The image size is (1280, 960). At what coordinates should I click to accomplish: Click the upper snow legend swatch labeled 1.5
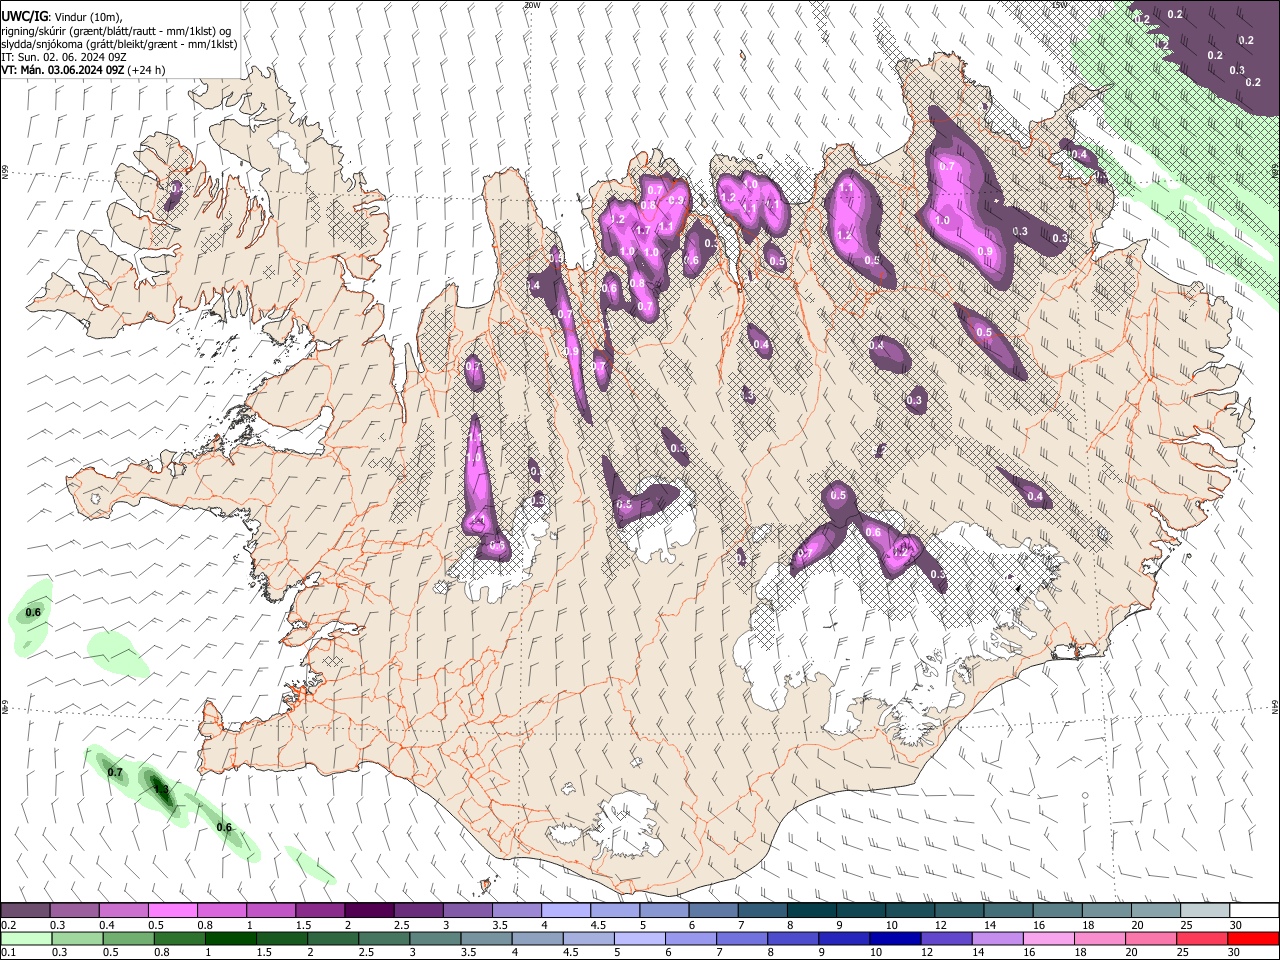click(x=319, y=911)
